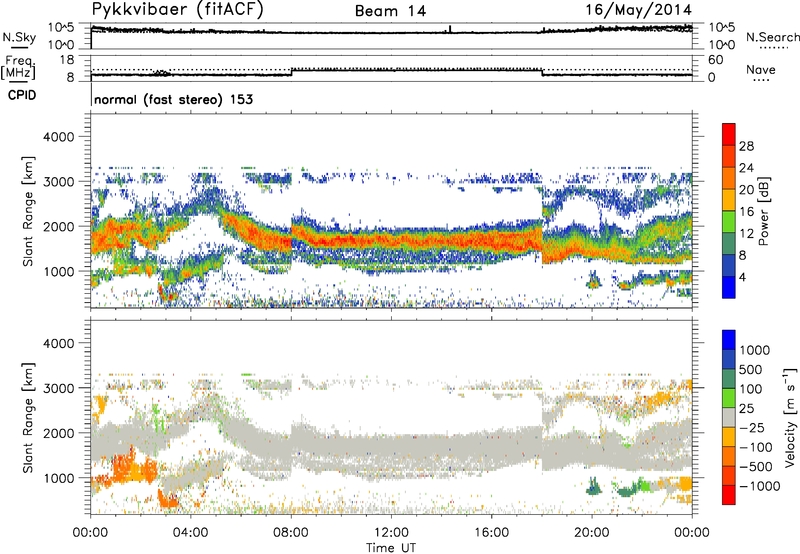Screen dimensions: 800x554
Task: Select the 4000 tick of the power panel
Action: [x=59, y=137]
